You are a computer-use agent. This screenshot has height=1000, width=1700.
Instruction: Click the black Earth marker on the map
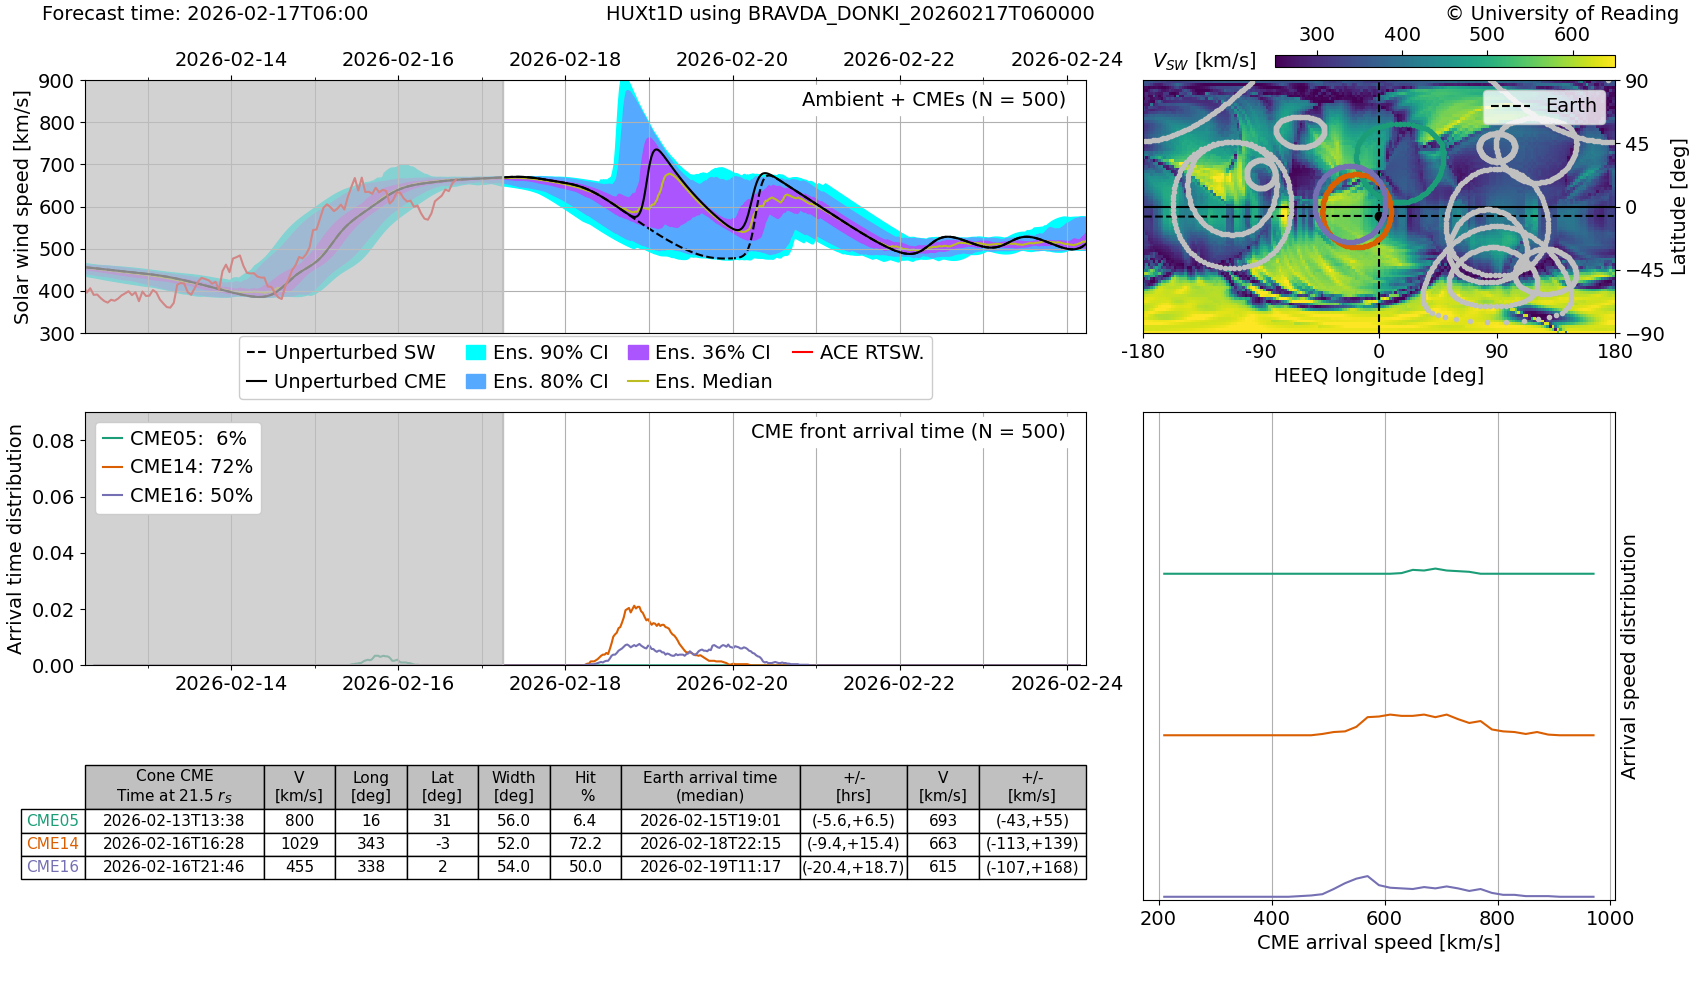tap(1378, 216)
